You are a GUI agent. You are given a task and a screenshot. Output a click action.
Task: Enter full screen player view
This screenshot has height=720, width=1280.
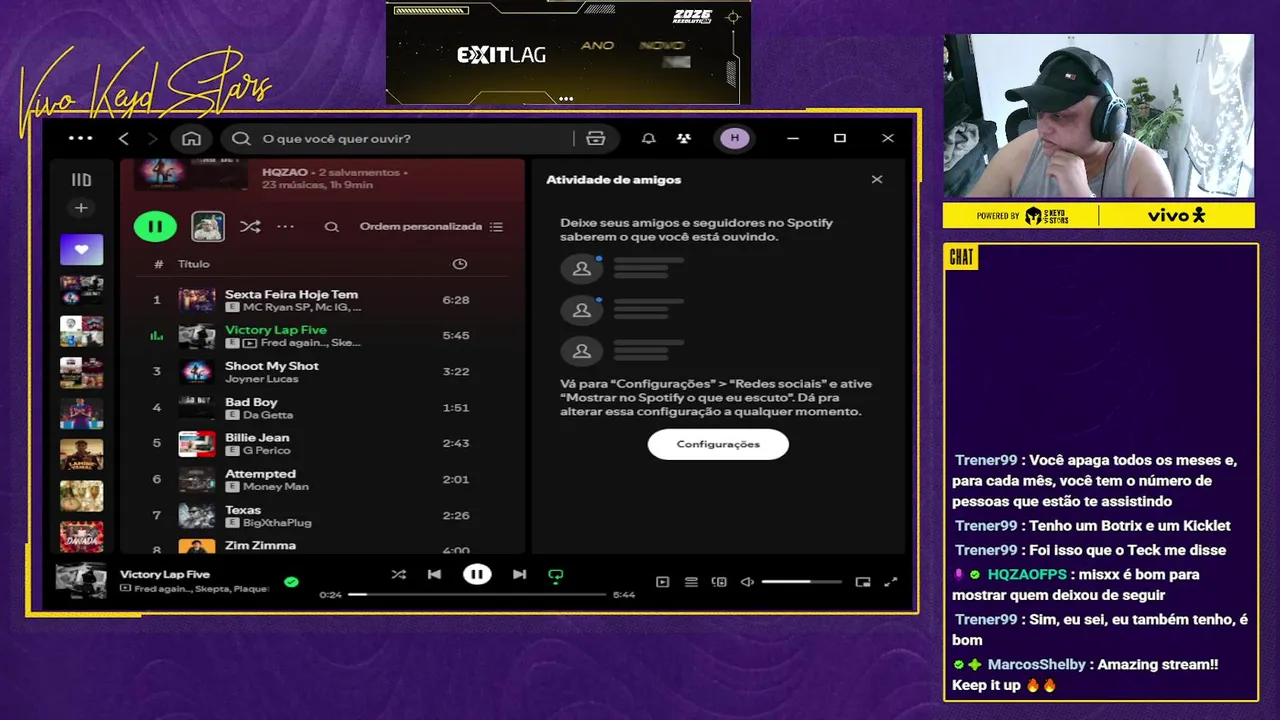[891, 582]
